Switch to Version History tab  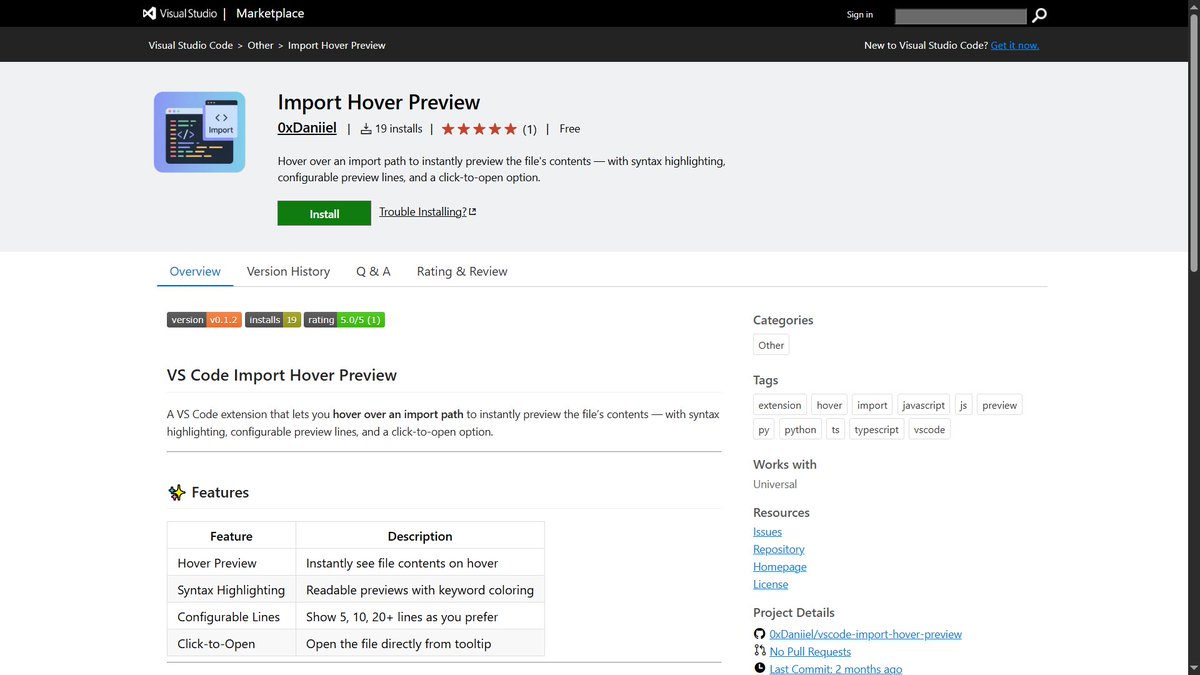288,271
